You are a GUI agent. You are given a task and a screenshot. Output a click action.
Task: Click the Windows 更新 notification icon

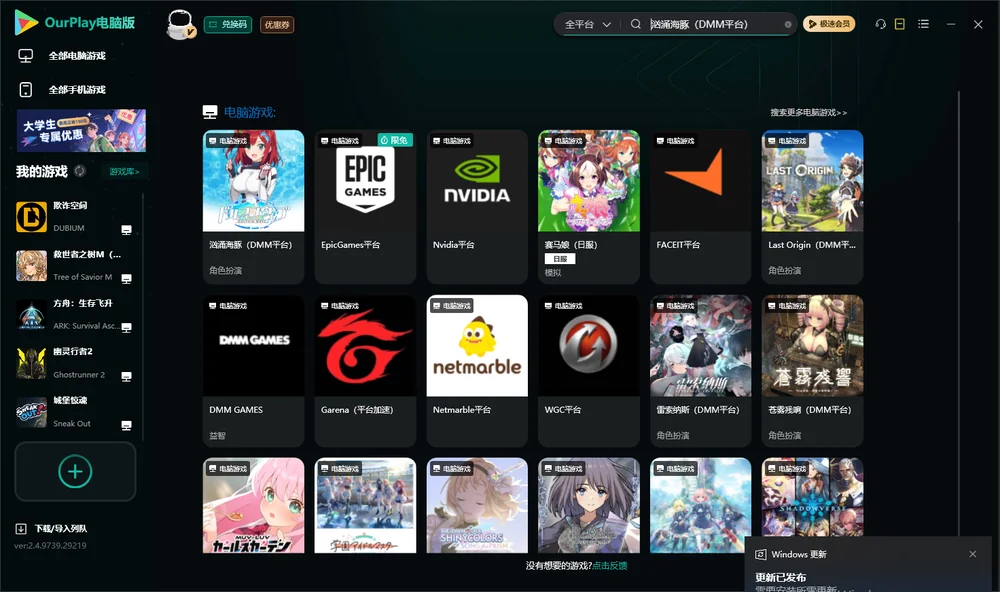[x=761, y=554]
